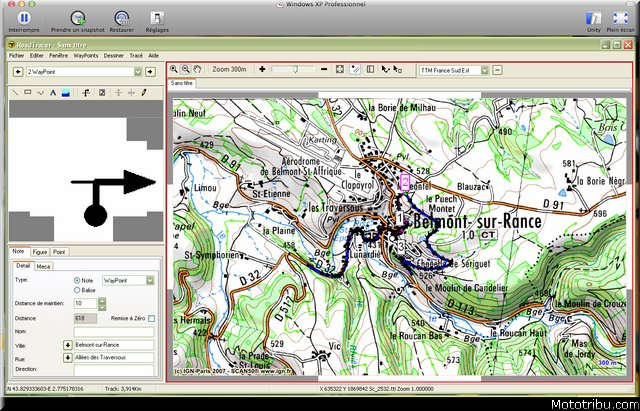Open the WayPoints menu

click(x=86, y=56)
